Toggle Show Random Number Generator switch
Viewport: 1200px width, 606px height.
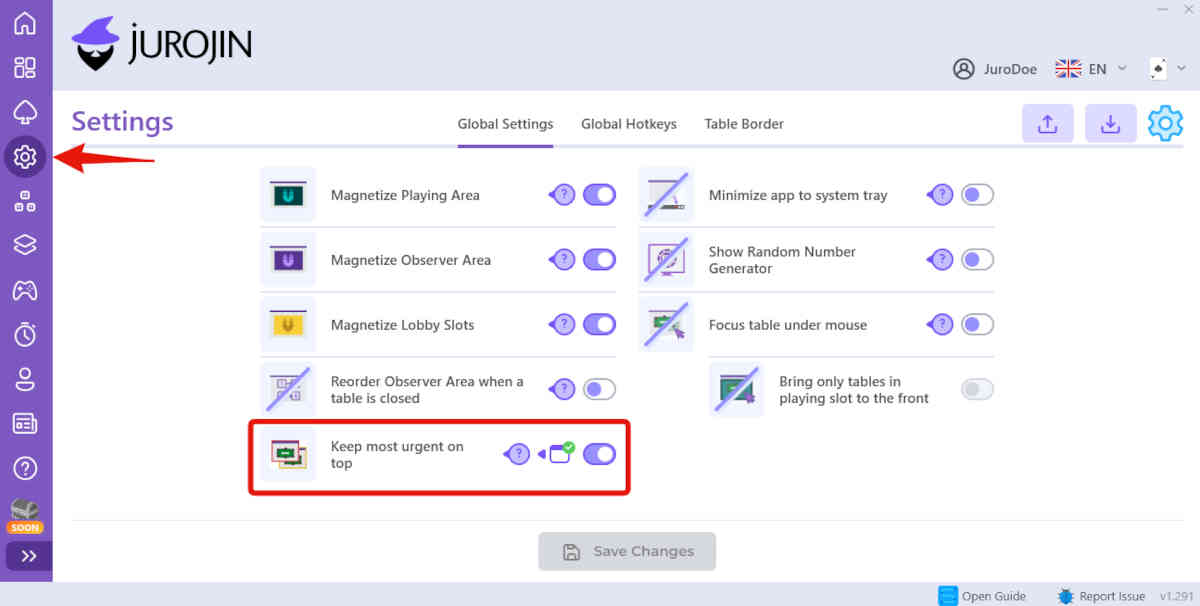(x=977, y=260)
